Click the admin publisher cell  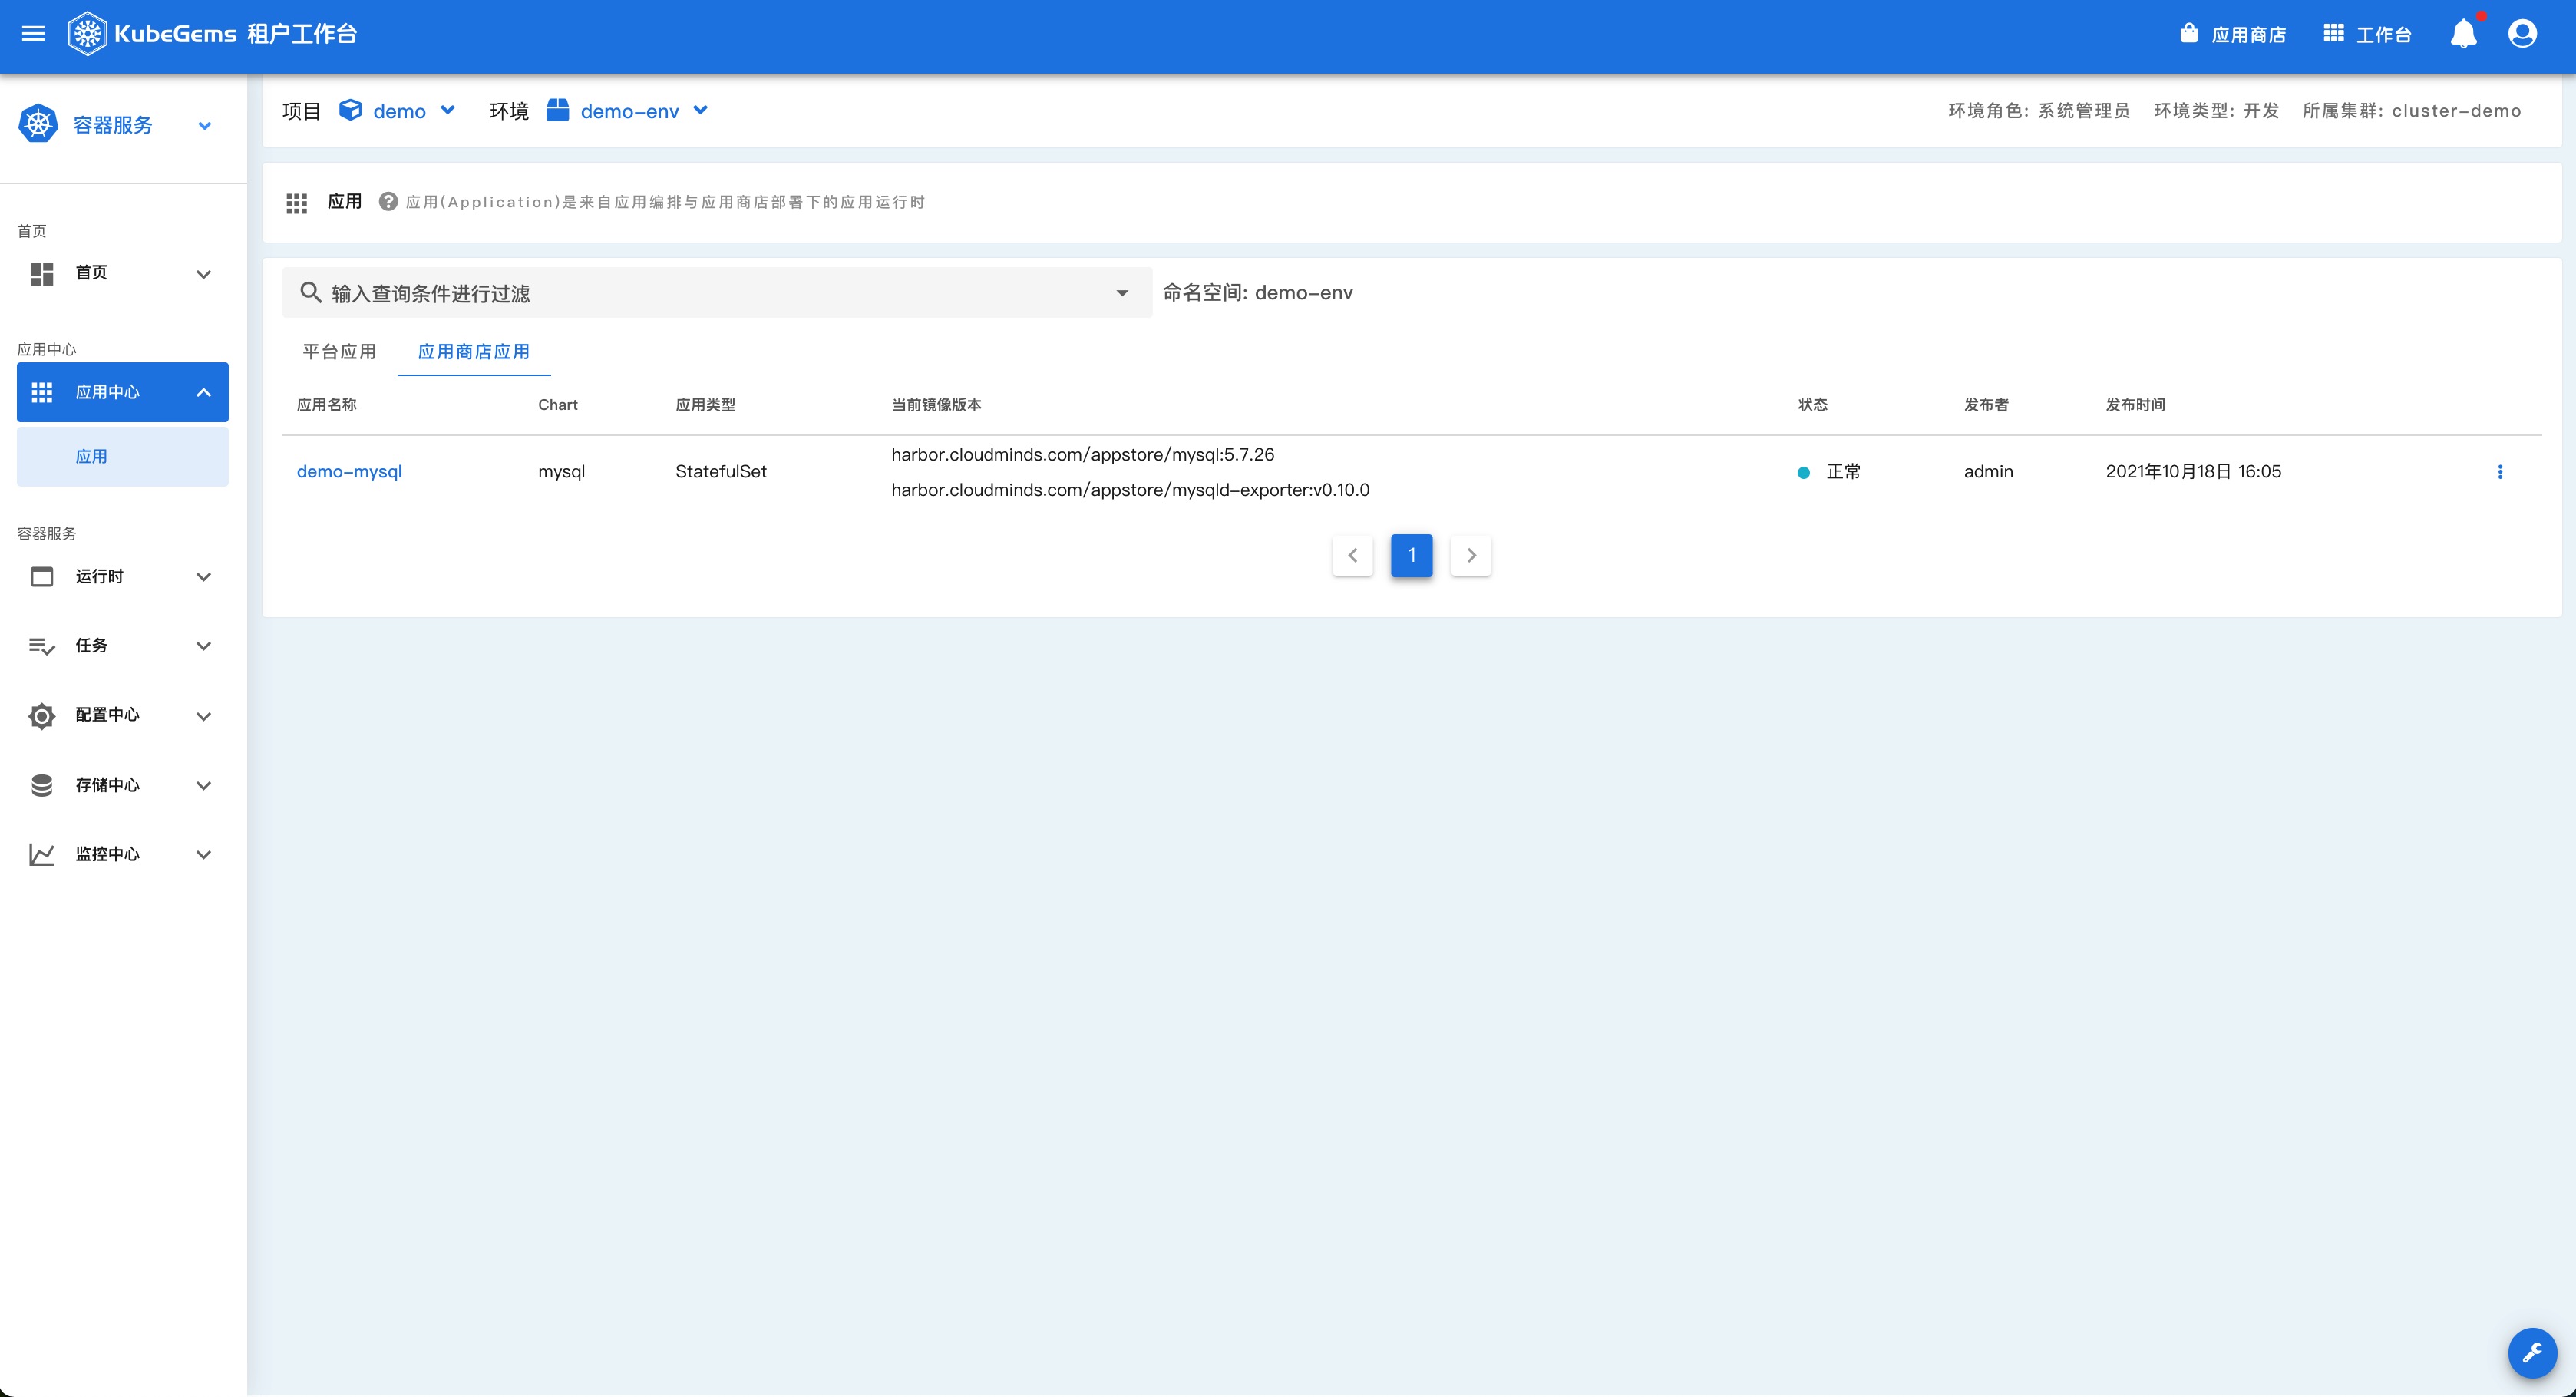point(1989,472)
